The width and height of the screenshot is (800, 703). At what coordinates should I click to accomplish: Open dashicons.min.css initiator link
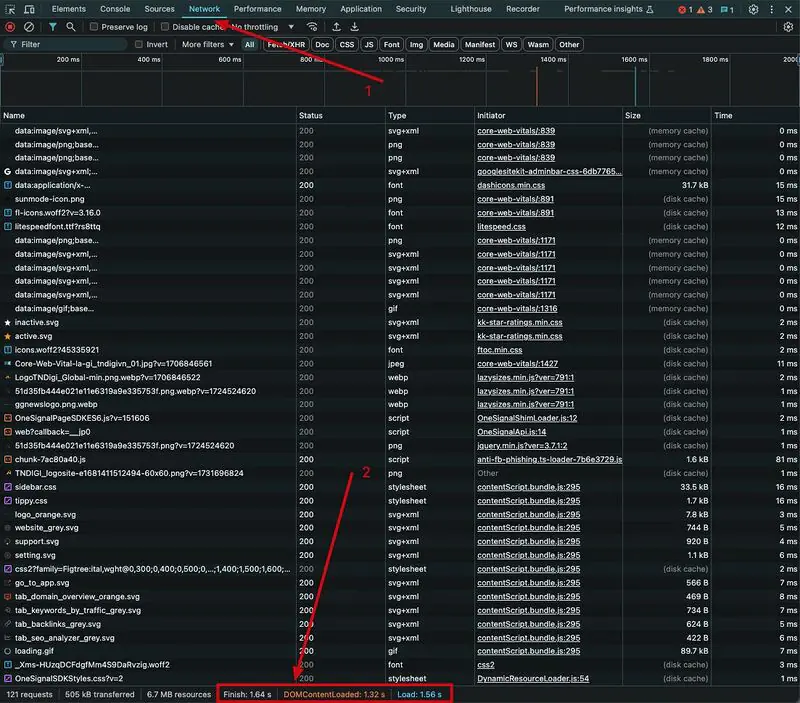[x=511, y=185]
